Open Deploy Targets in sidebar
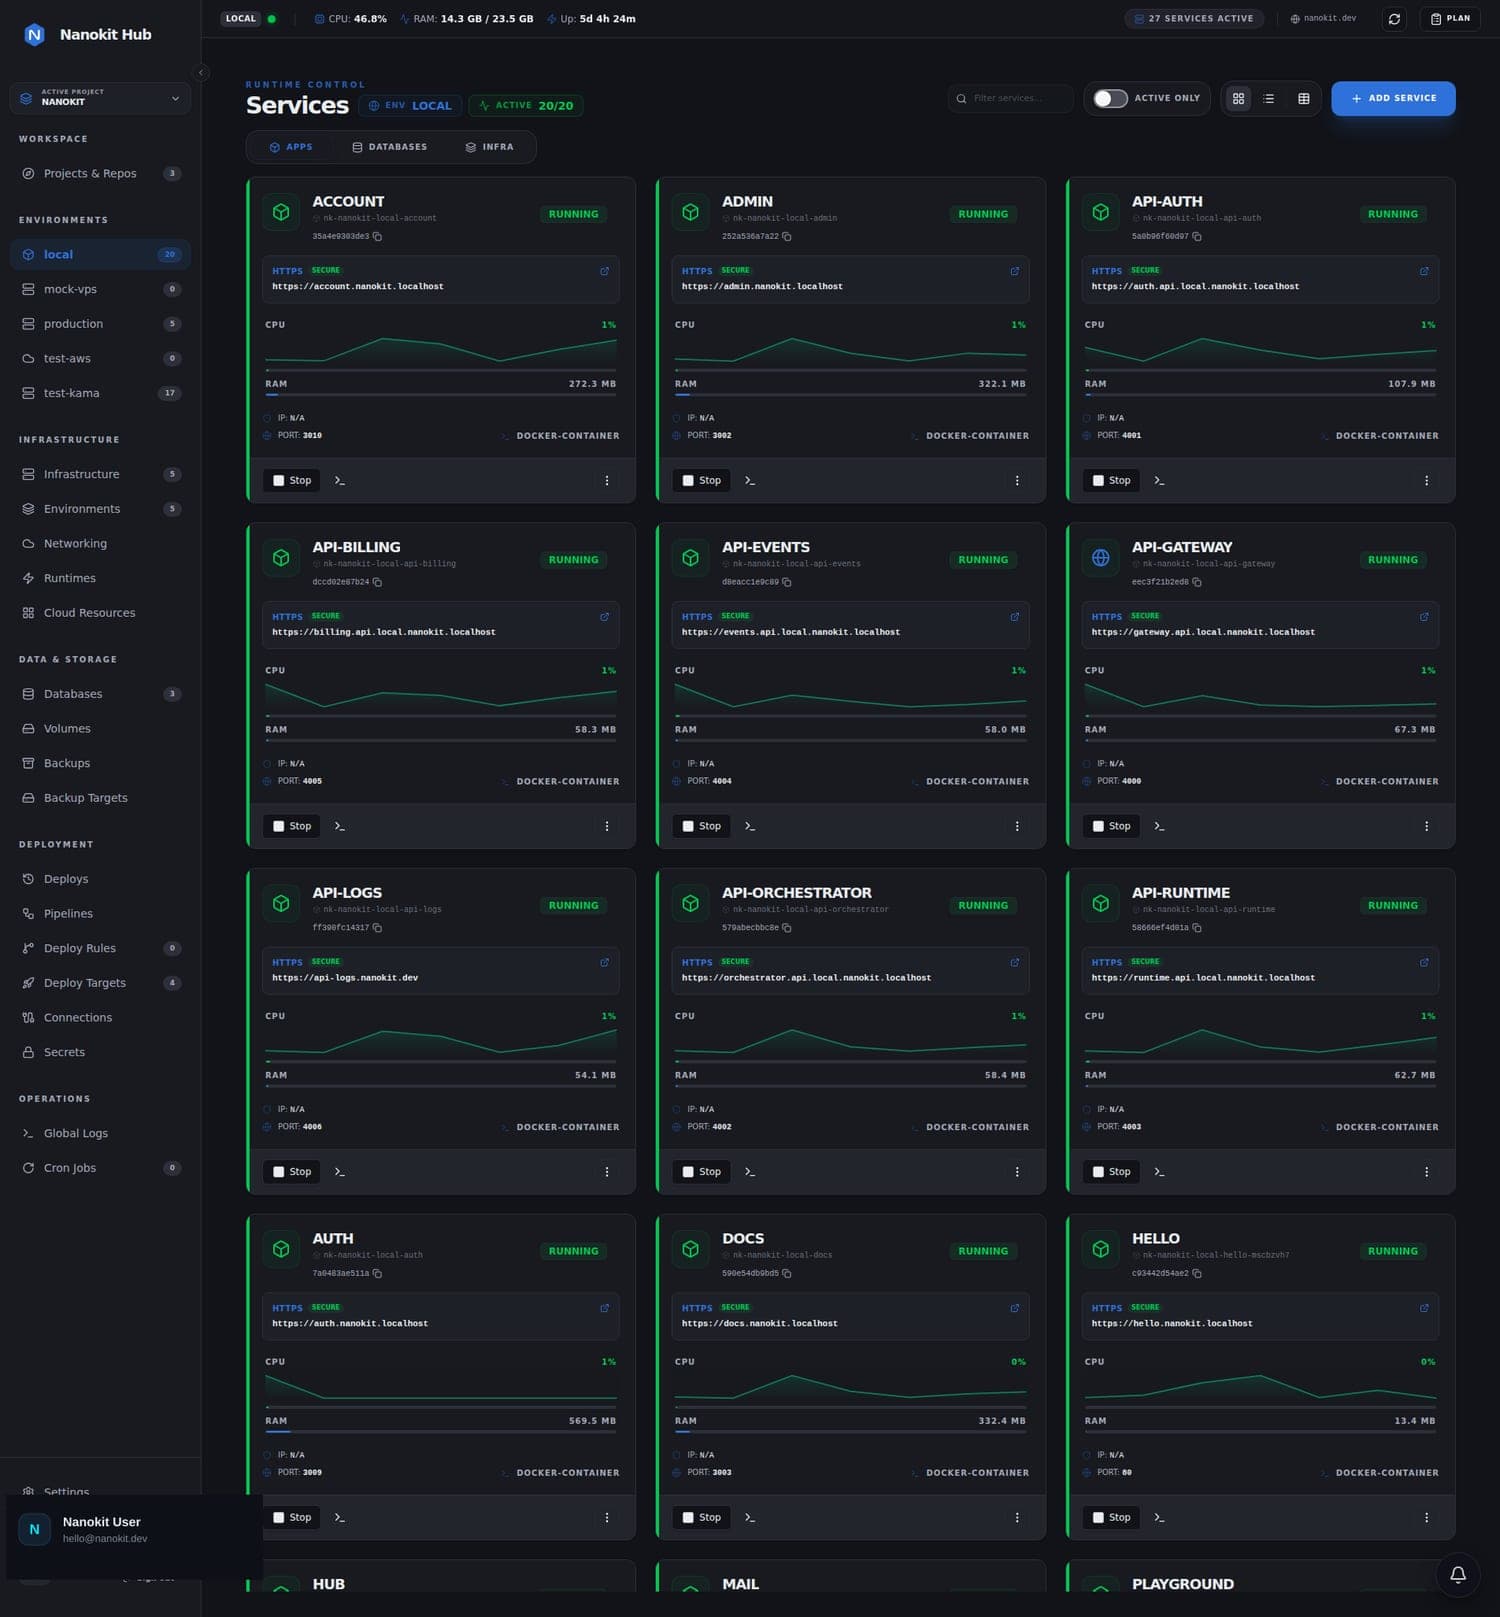The height and width of the screenshot is (1617, 1500). click(x=100, y=983)
